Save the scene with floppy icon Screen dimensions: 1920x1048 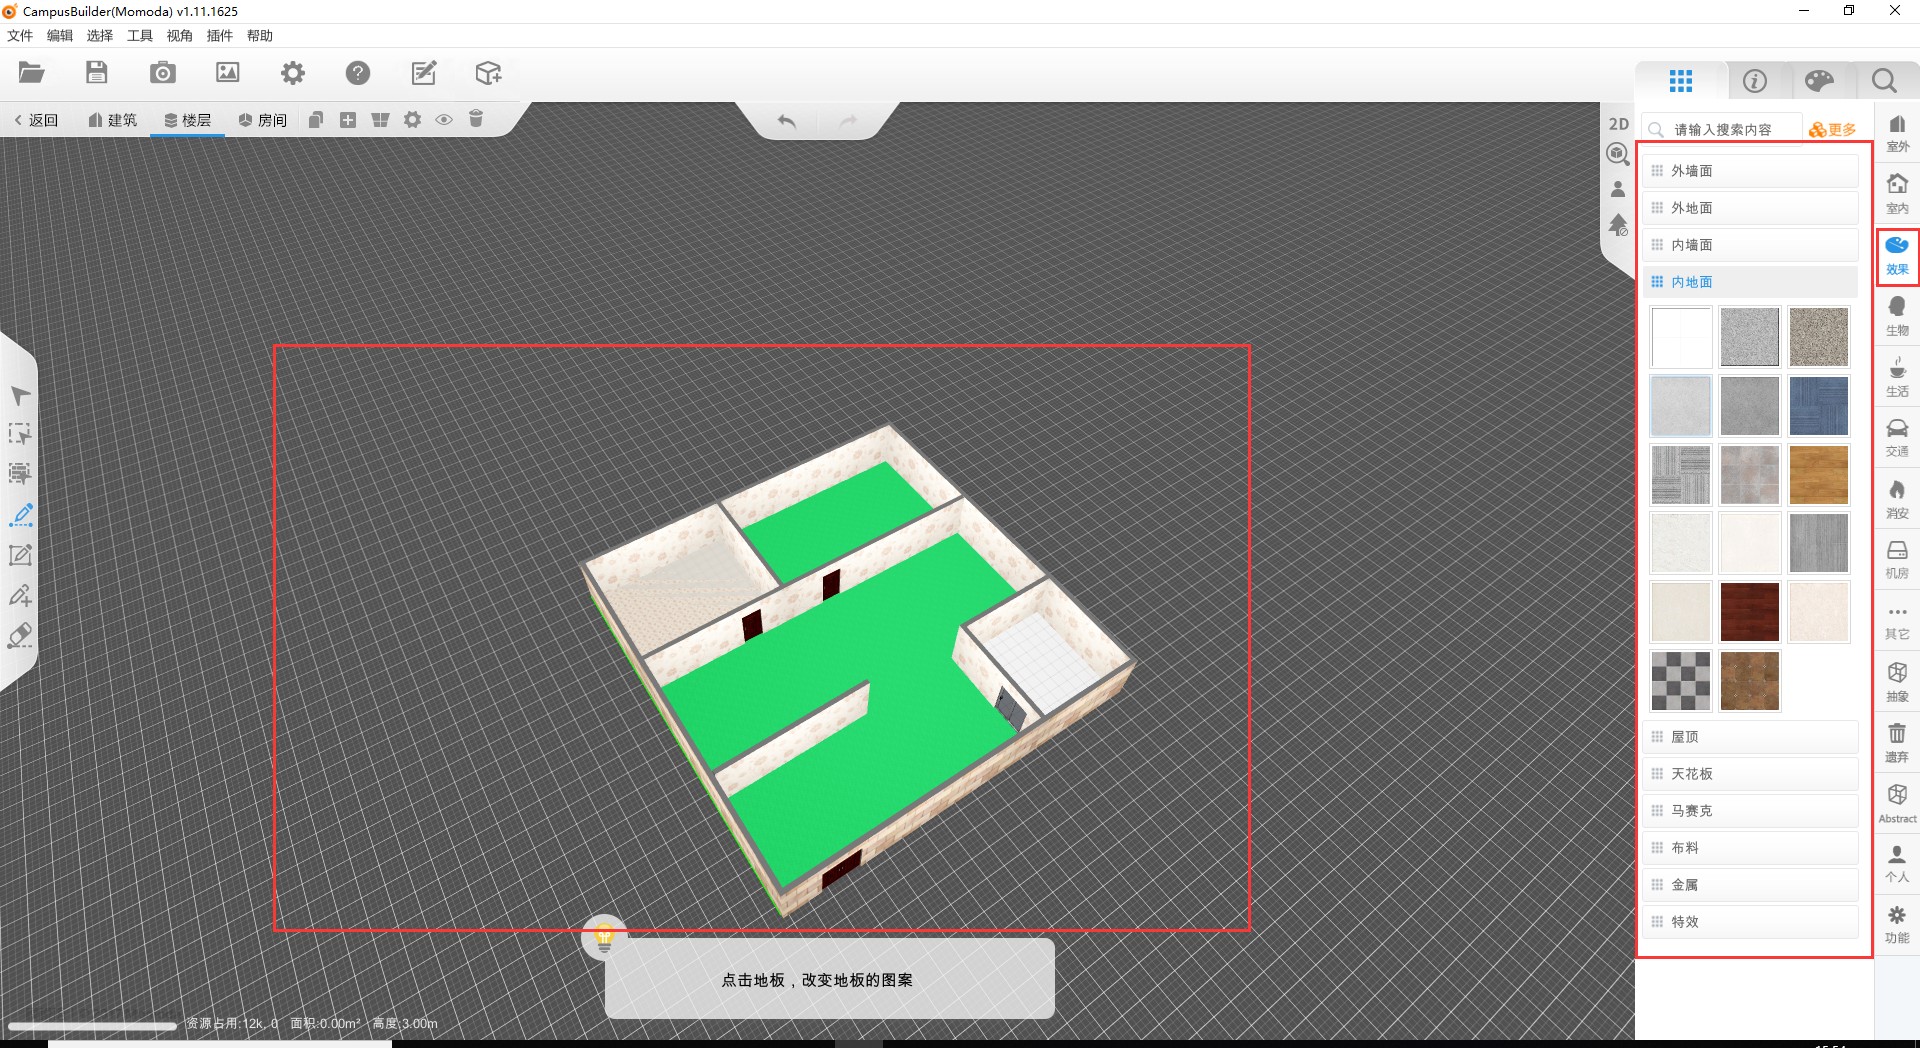click(96, 73)
